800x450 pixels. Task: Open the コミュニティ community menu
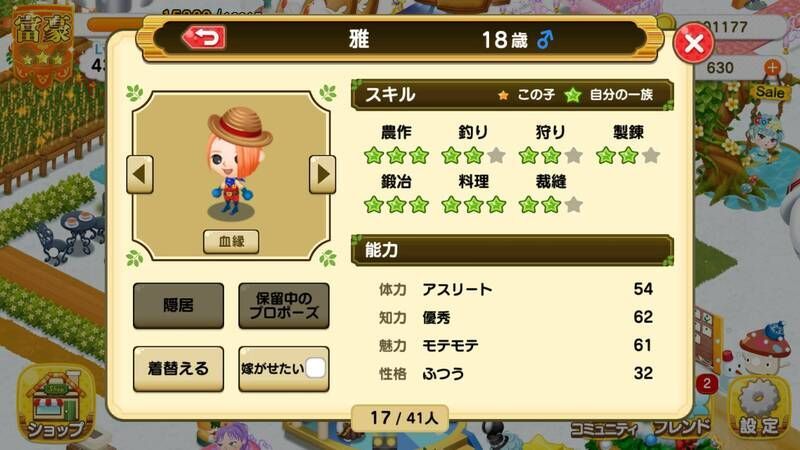coord(604,430)
